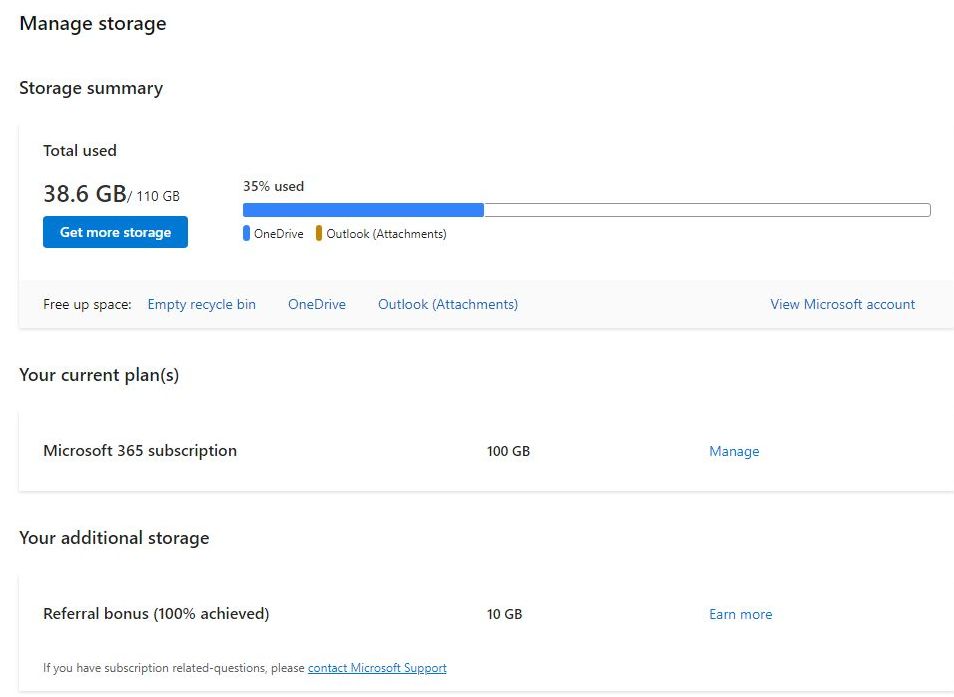Open Outlook (Attachments) free up space link
Screen dimensions: 954x697
[448, 304]
